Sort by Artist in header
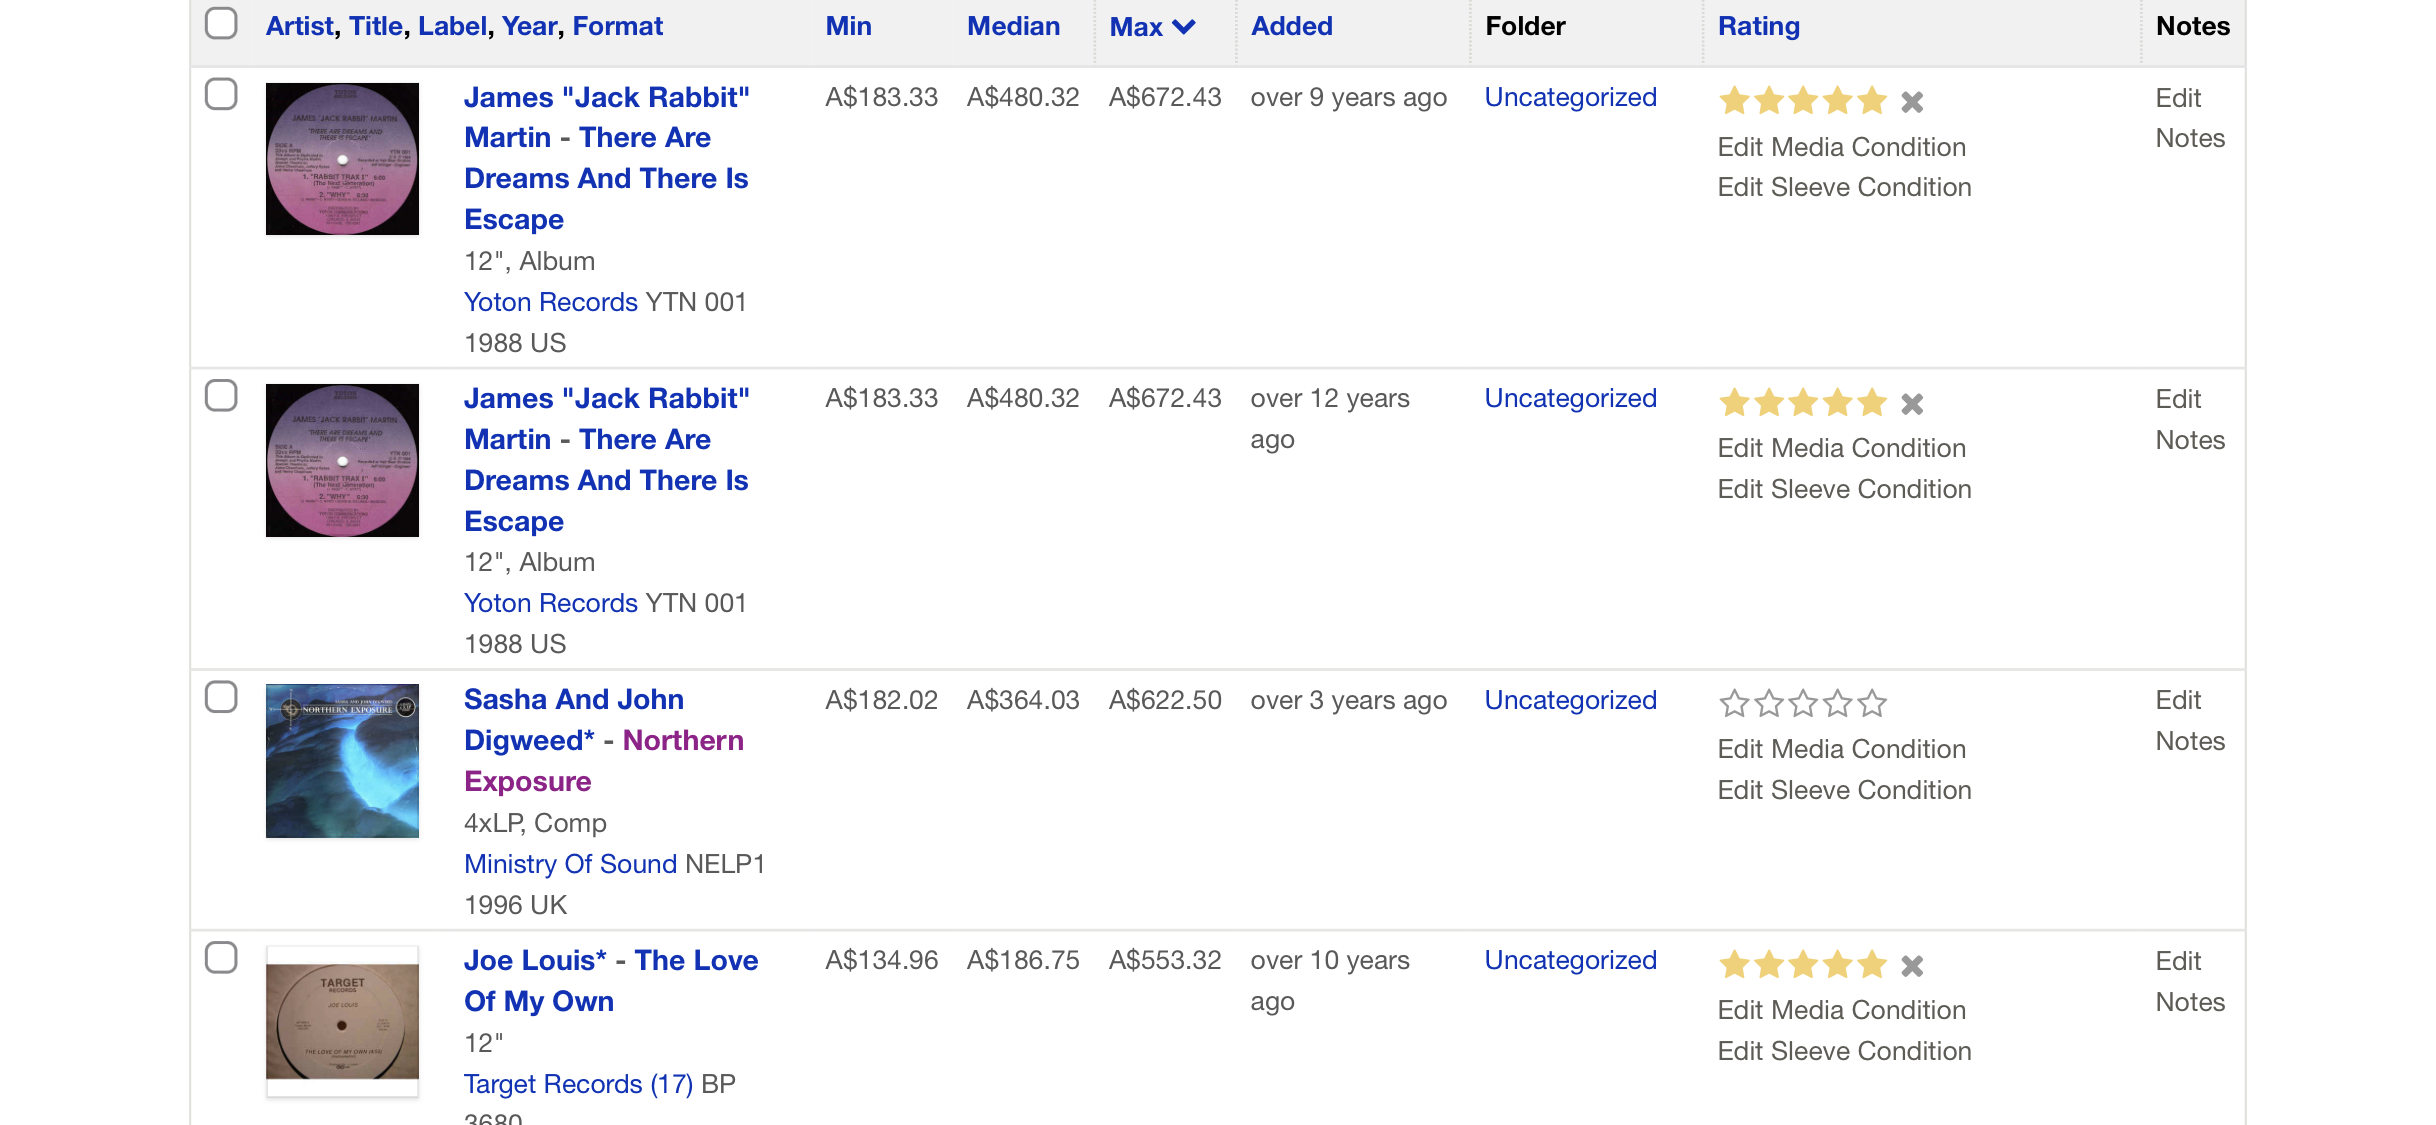The height and width of the screenshot is (1125, 2436). pos(299,26)
